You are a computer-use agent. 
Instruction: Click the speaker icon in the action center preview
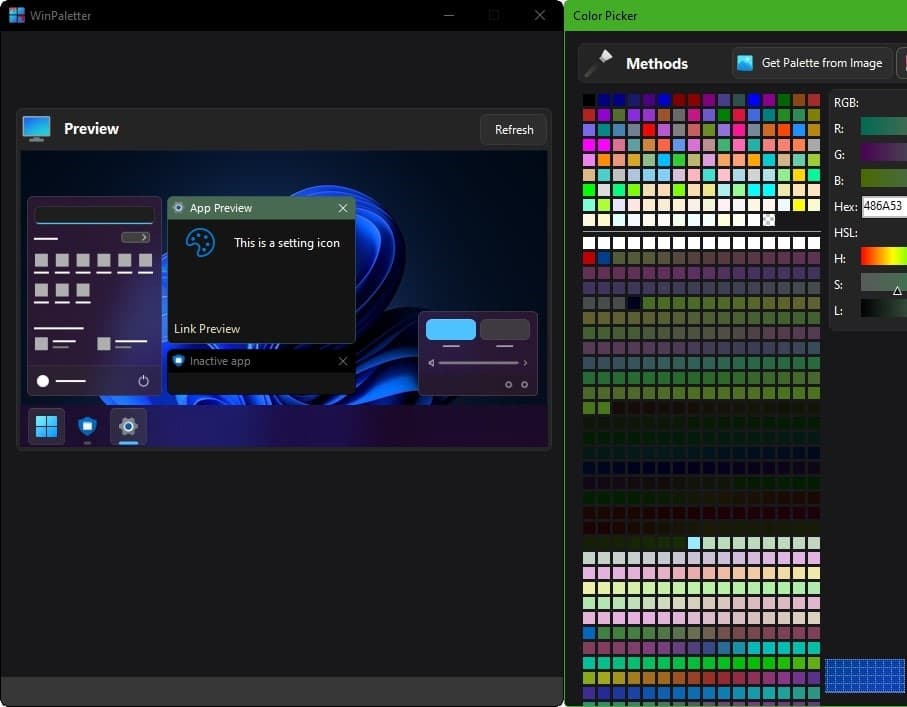(431, 363)
